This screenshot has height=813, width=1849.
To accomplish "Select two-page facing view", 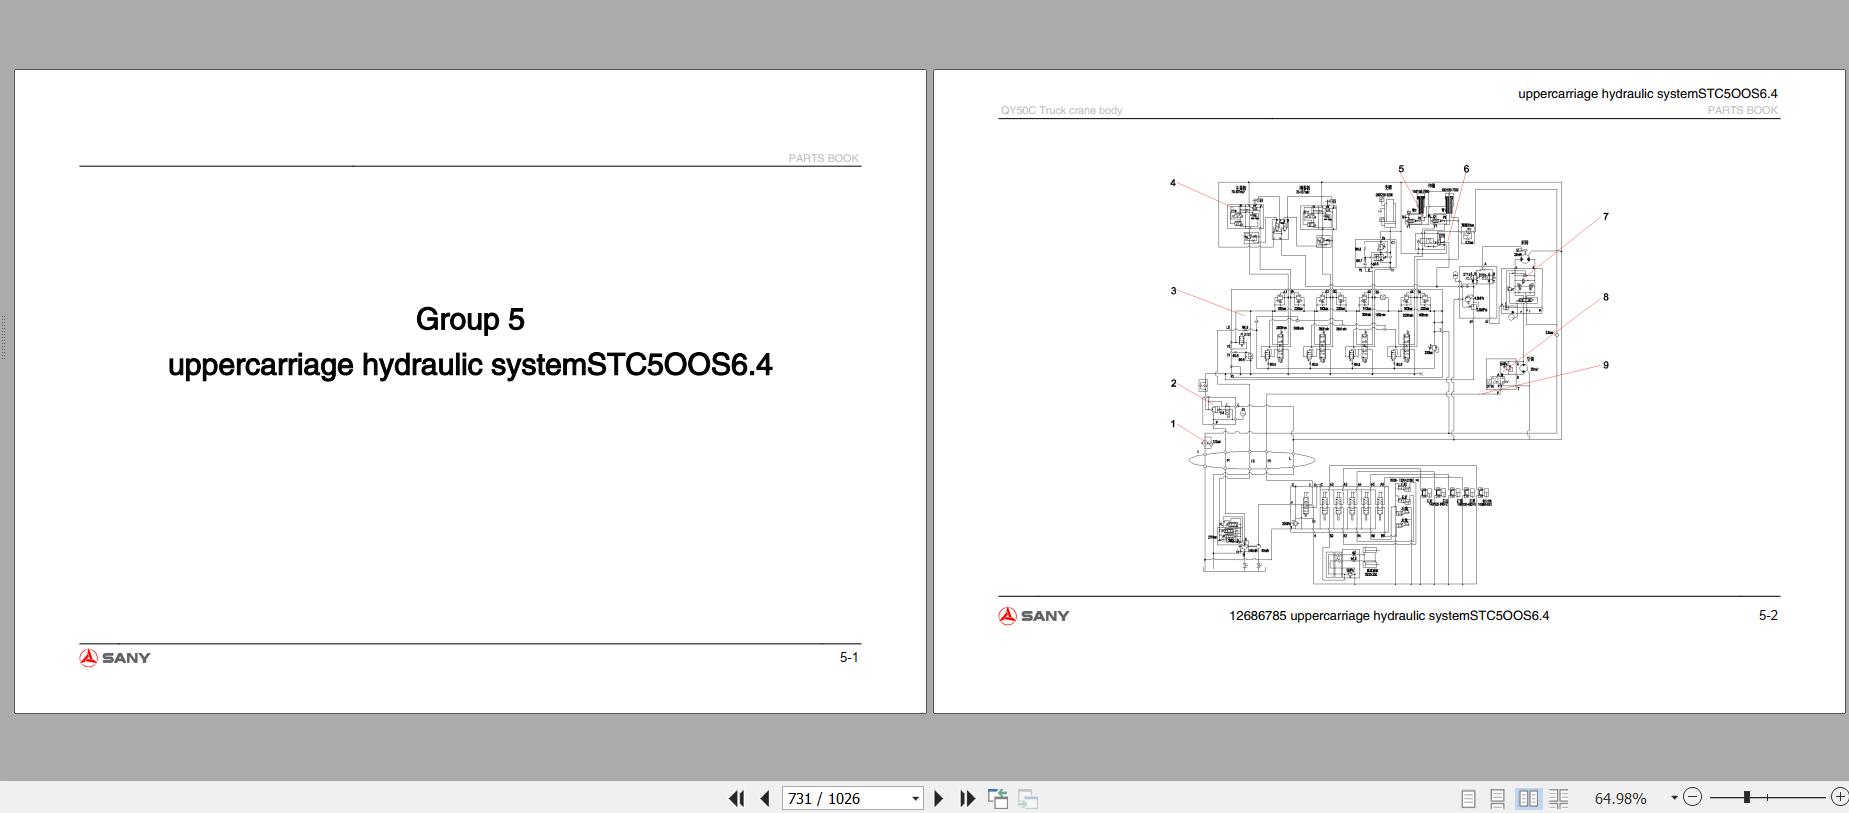I will pyautogui.click(x=1528, y=798).
